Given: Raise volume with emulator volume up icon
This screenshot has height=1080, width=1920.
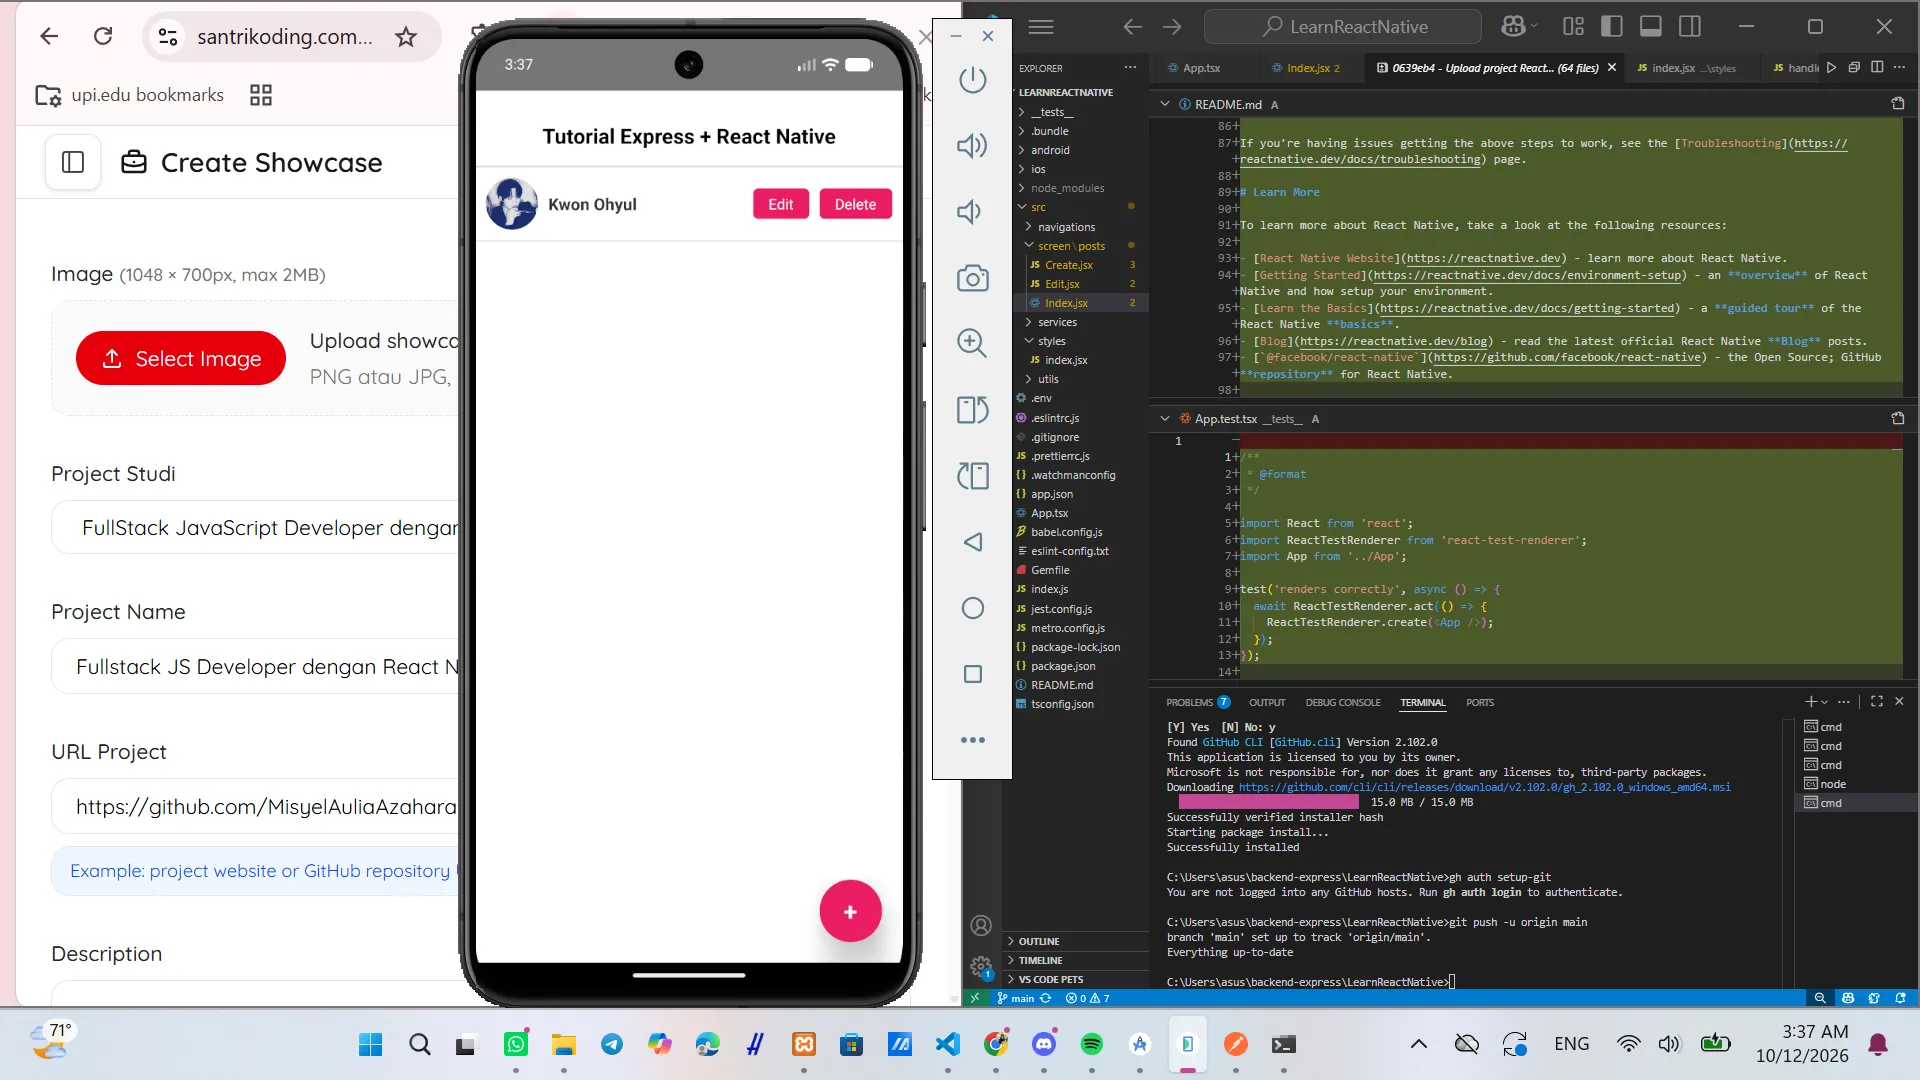Looking at the screenshot, I should 972,146.
